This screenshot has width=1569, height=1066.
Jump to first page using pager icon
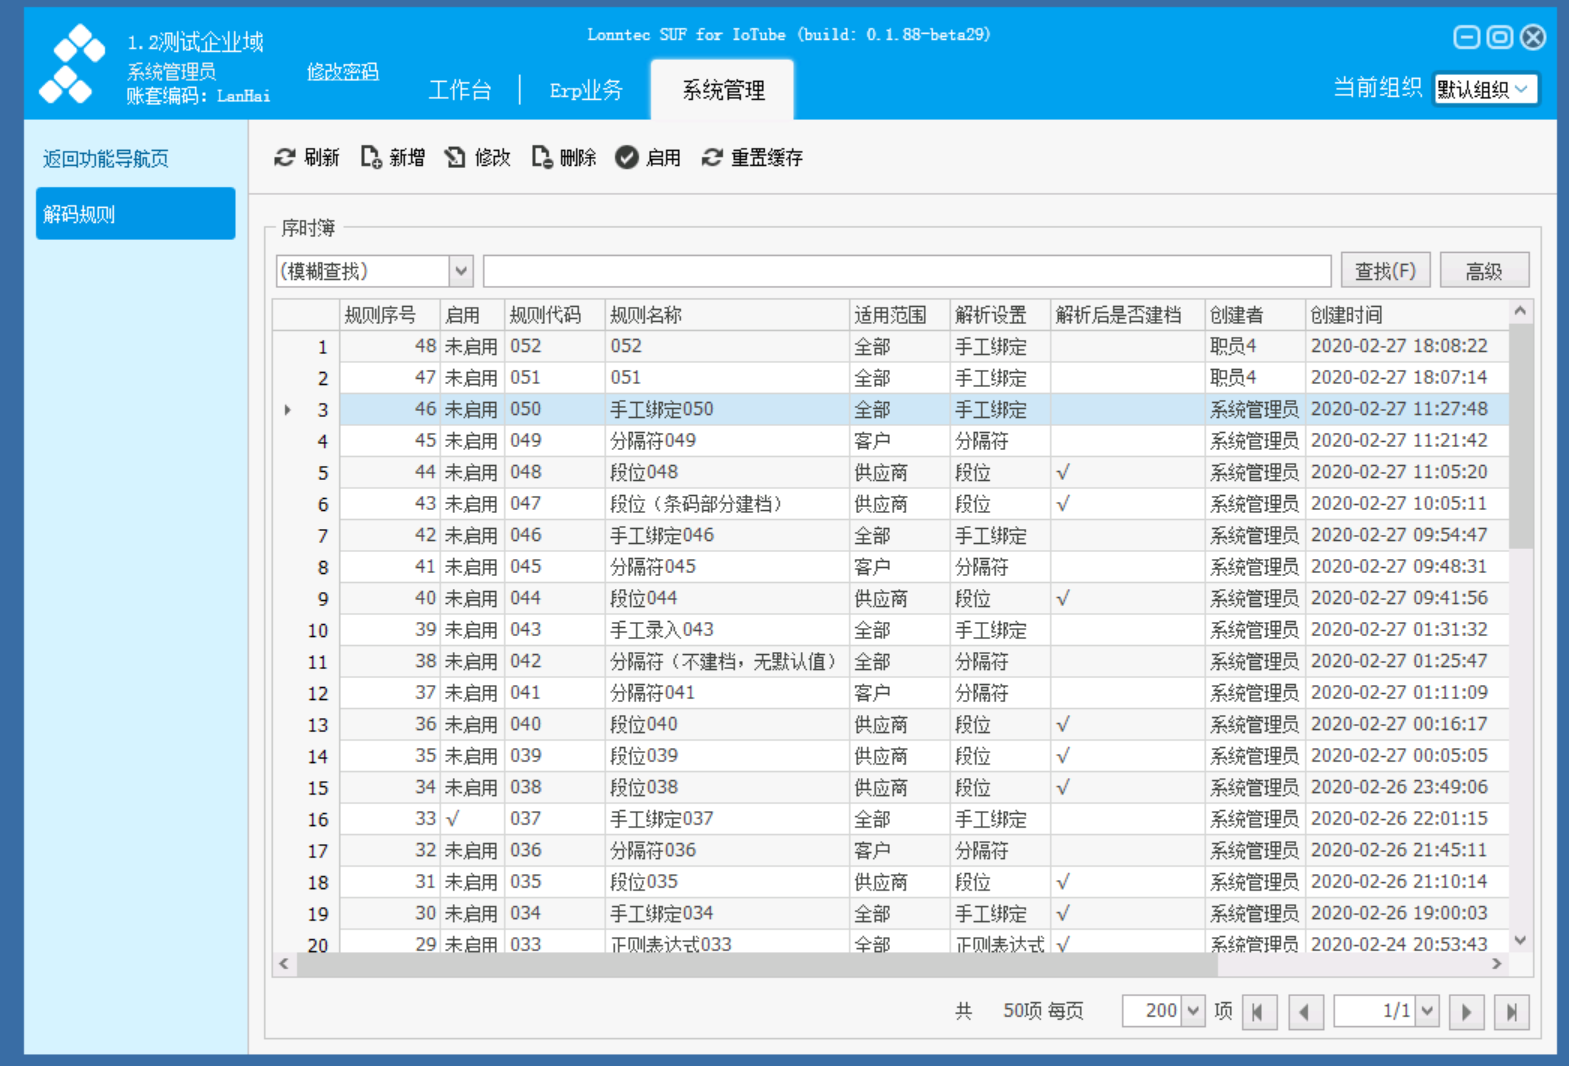pos(1259,1012)
